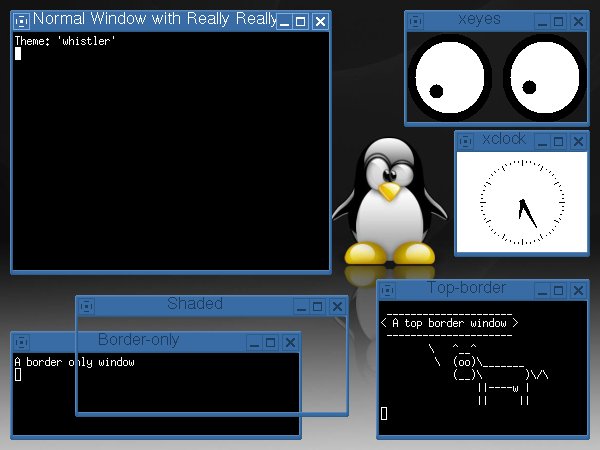Image resolution: width=600 pixels, height=450 pixels.
Task: Click the 'A border only window' text
Action: pyautogui.click(x=75, y=362)
